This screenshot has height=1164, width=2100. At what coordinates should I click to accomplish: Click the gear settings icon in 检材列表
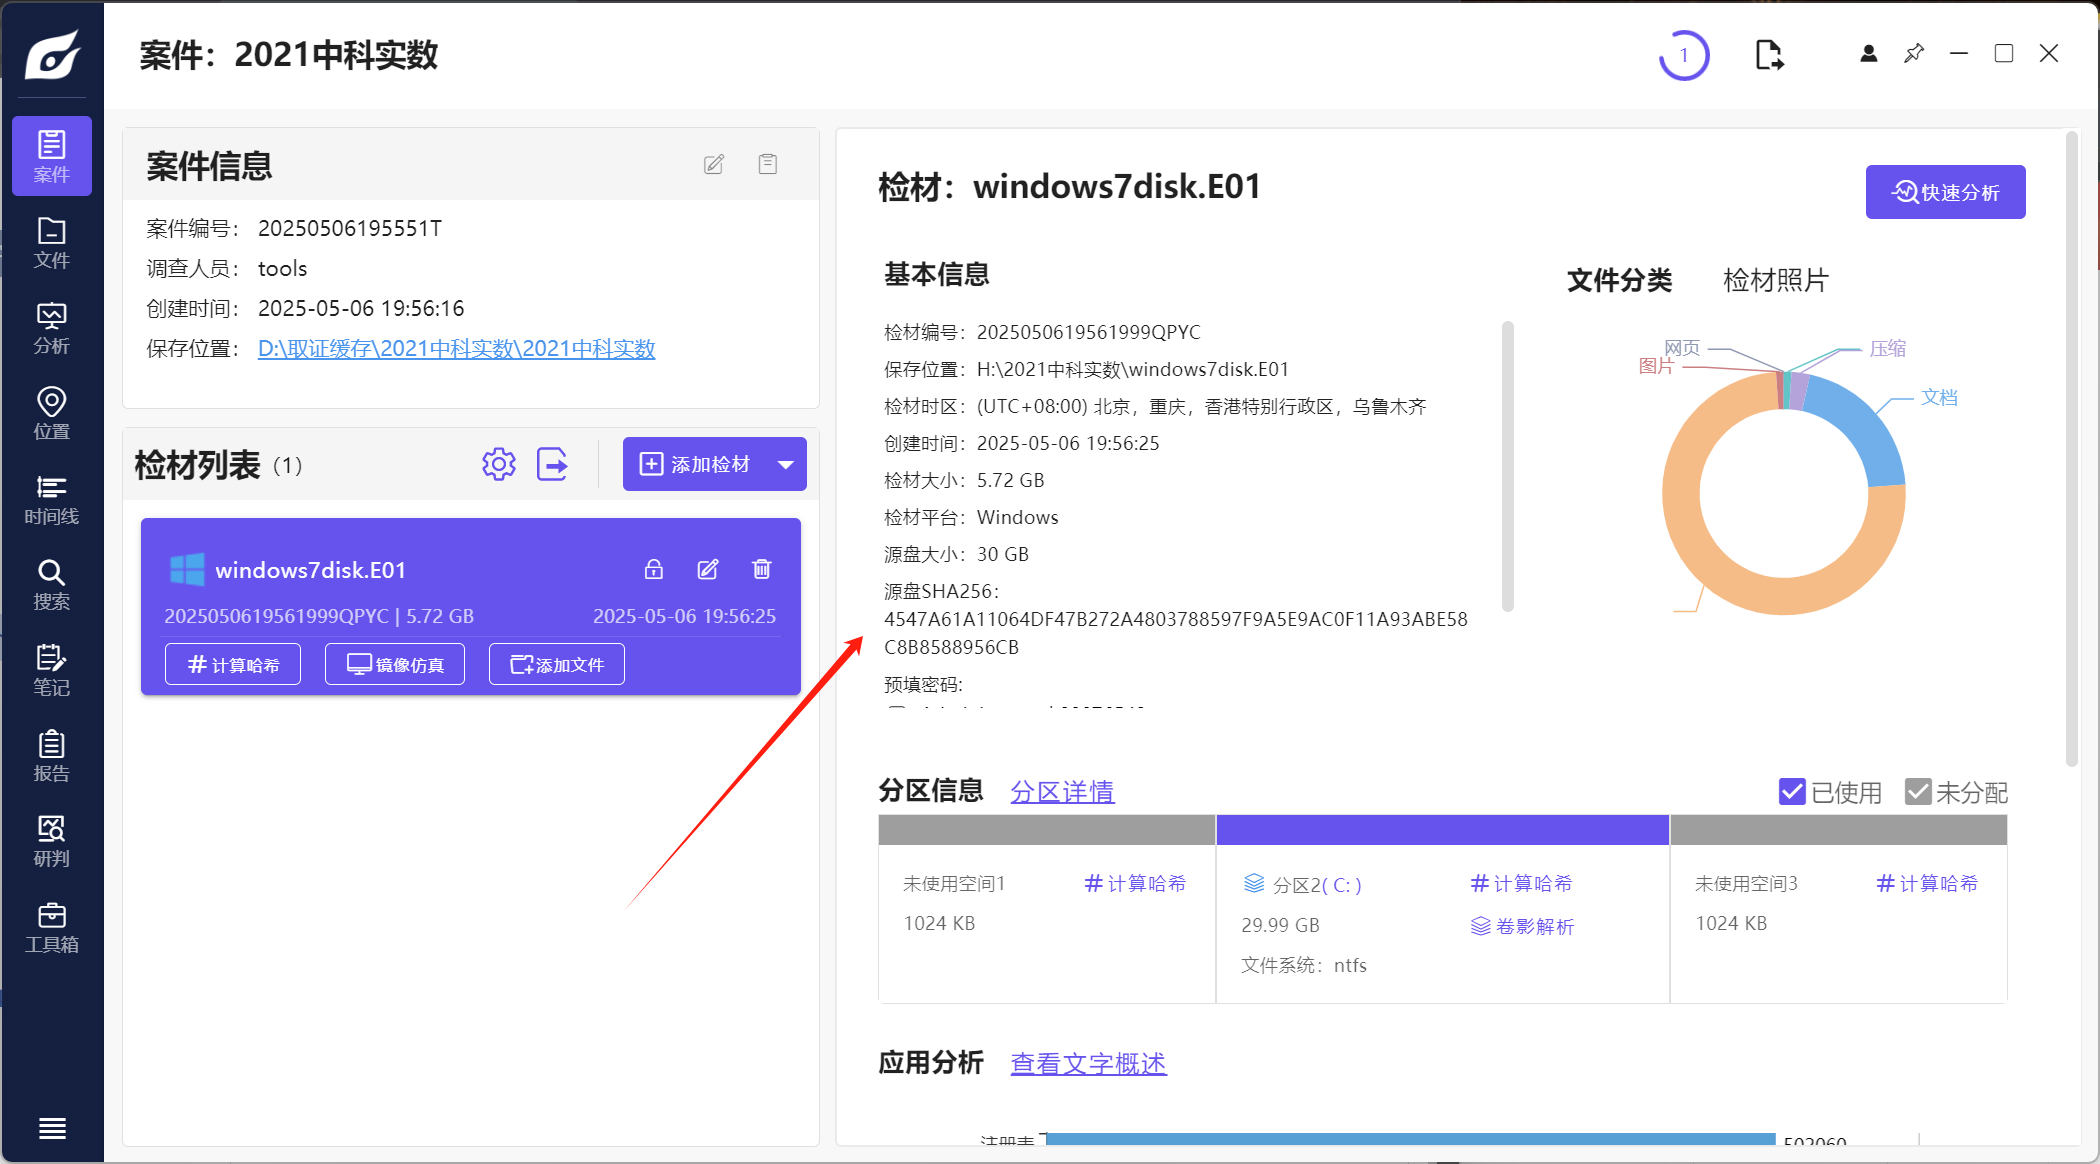point(498,464)
